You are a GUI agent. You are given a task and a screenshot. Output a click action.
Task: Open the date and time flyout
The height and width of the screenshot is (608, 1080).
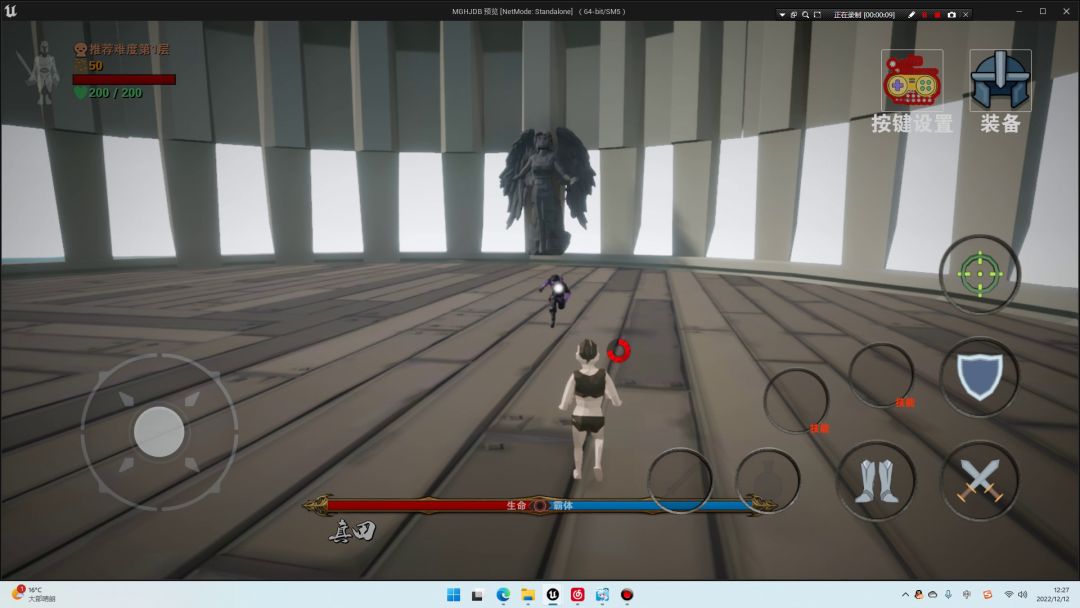tap(1060, 595)
